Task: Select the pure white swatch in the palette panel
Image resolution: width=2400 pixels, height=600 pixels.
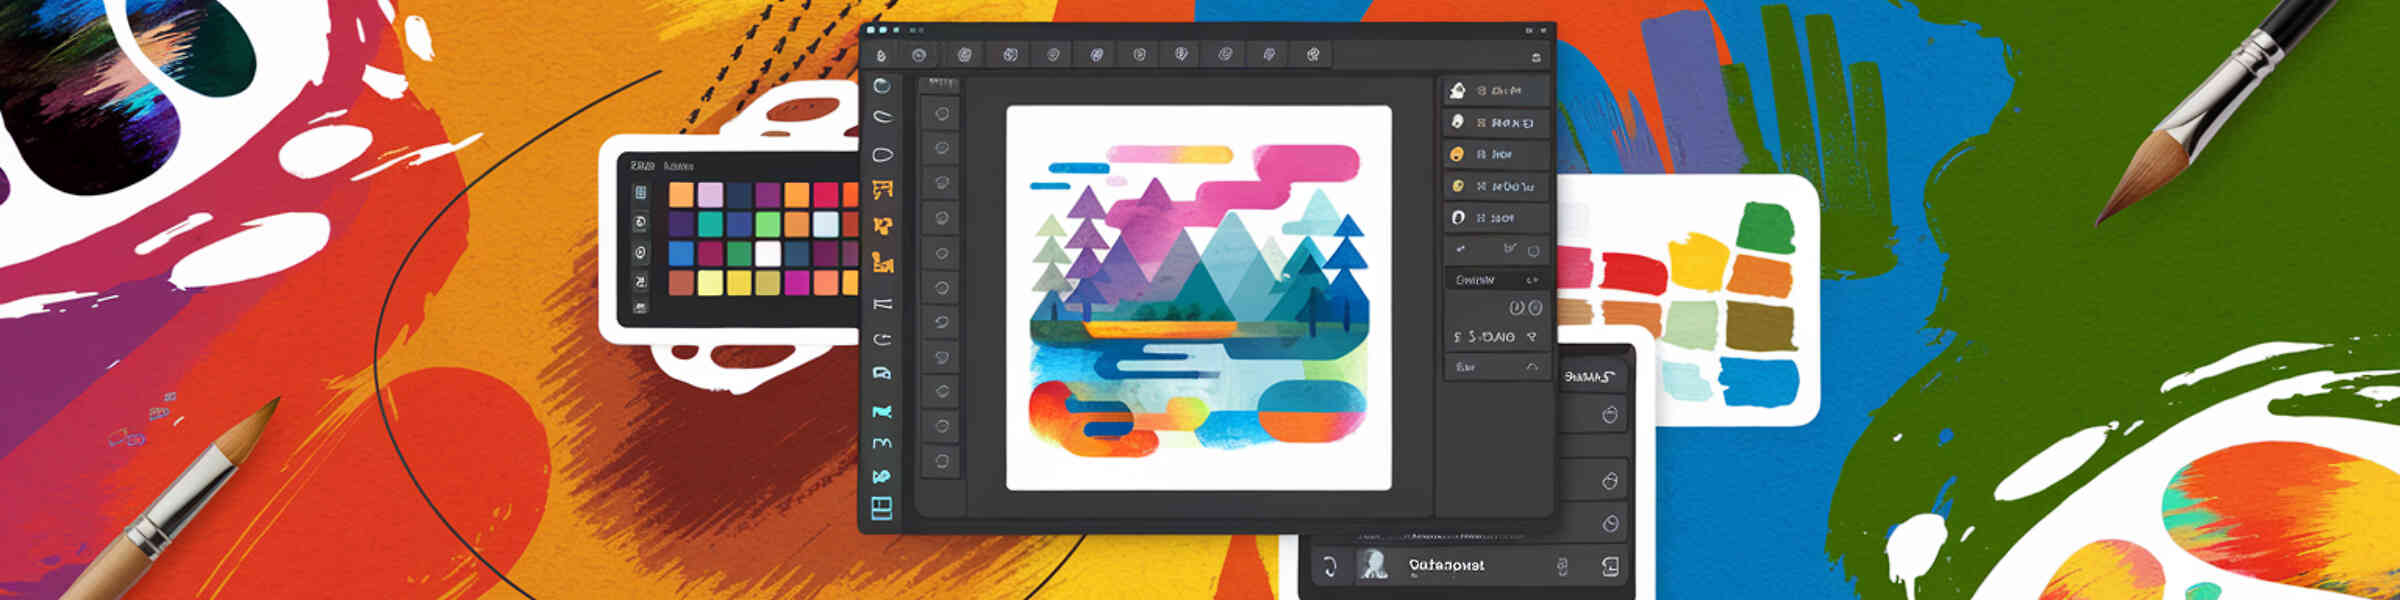Action: (767, 253)
